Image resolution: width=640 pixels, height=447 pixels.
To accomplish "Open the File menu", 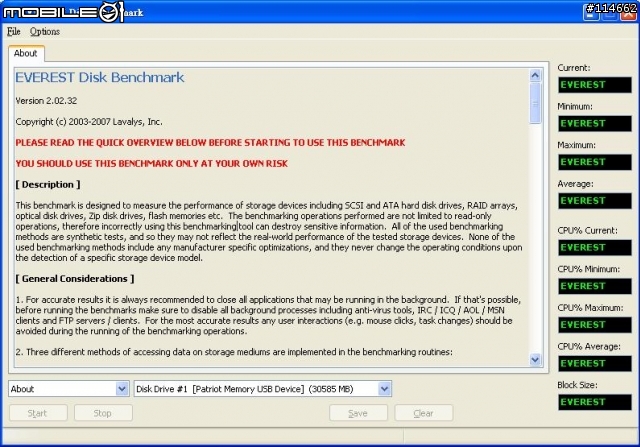I will (x=13, y=31).
